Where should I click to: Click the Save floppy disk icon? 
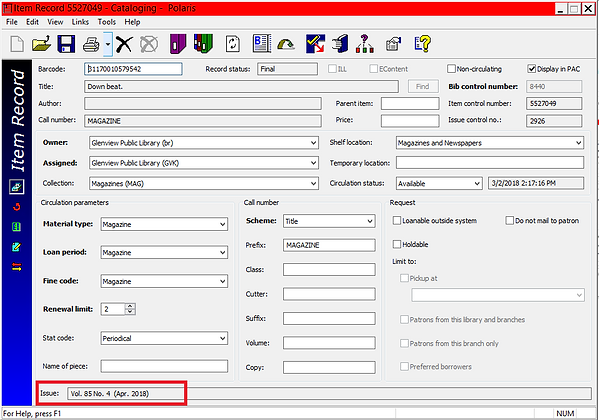click(x=66, y=44)
